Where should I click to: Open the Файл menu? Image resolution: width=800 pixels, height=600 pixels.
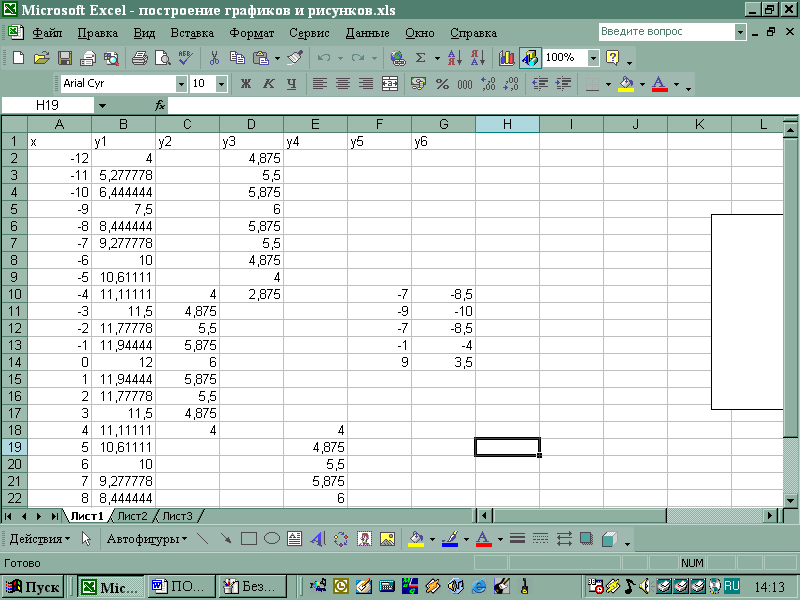tap(47, 33)
